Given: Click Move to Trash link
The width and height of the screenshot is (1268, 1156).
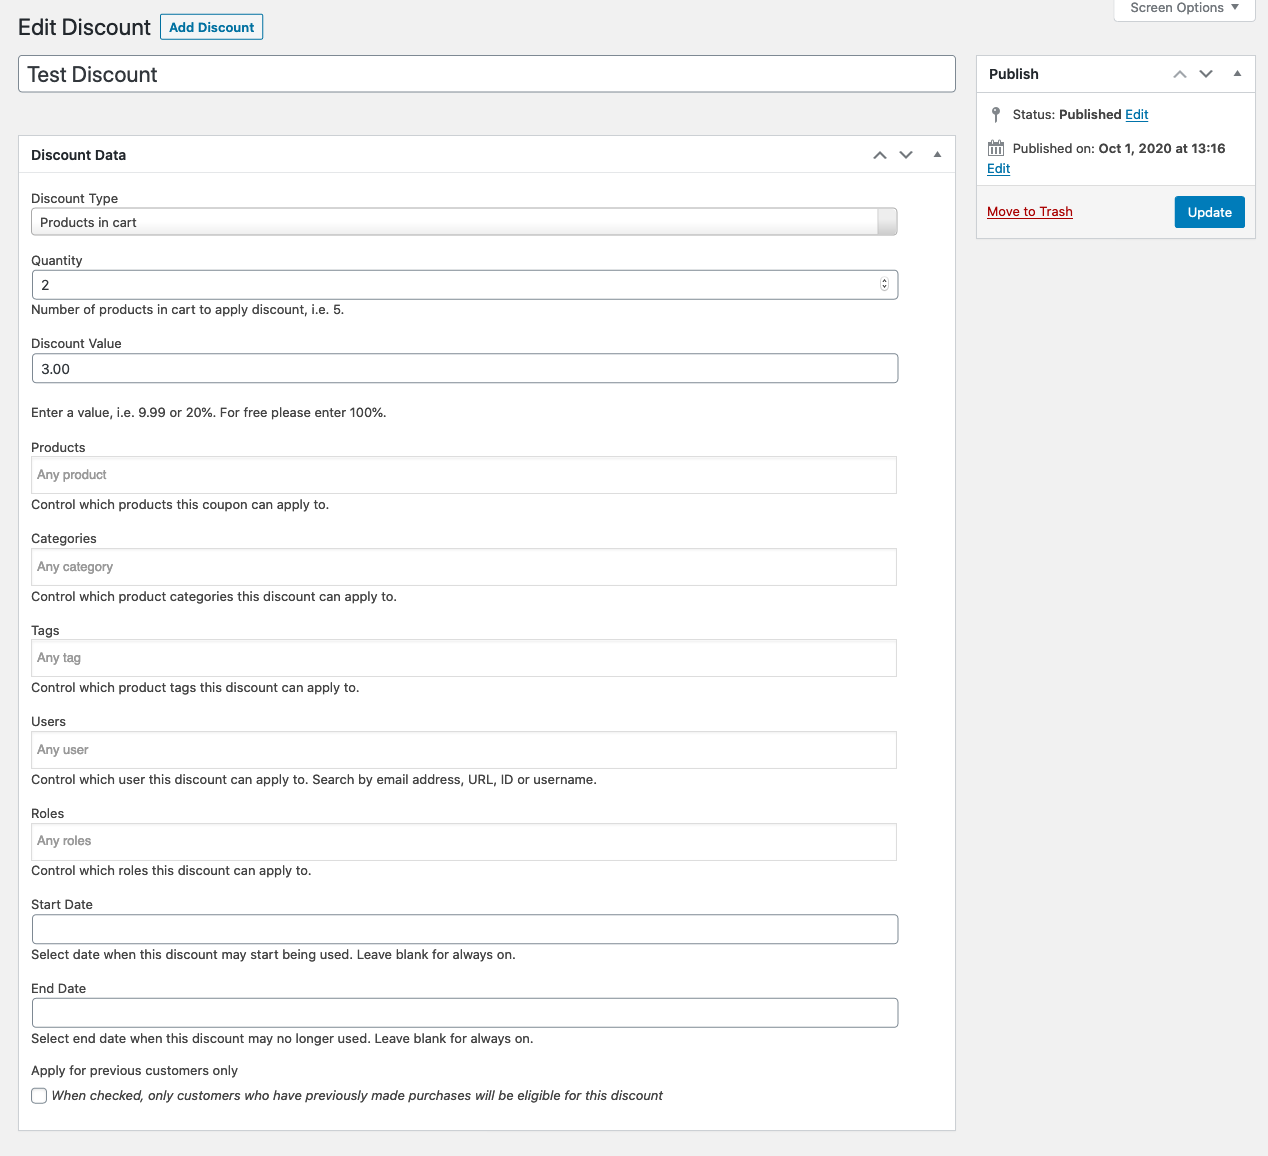Looking at the screenshot, I should (x=1029, y=212).
